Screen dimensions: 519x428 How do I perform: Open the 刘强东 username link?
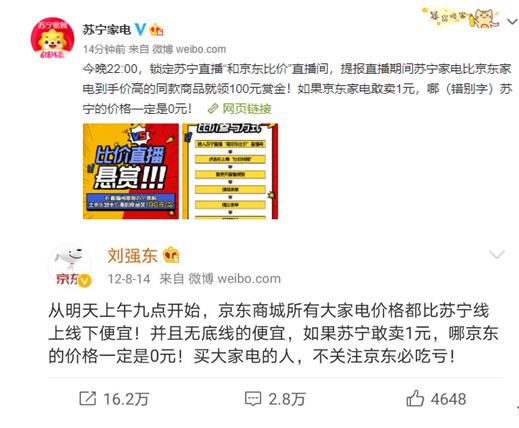tap(132, 256)
